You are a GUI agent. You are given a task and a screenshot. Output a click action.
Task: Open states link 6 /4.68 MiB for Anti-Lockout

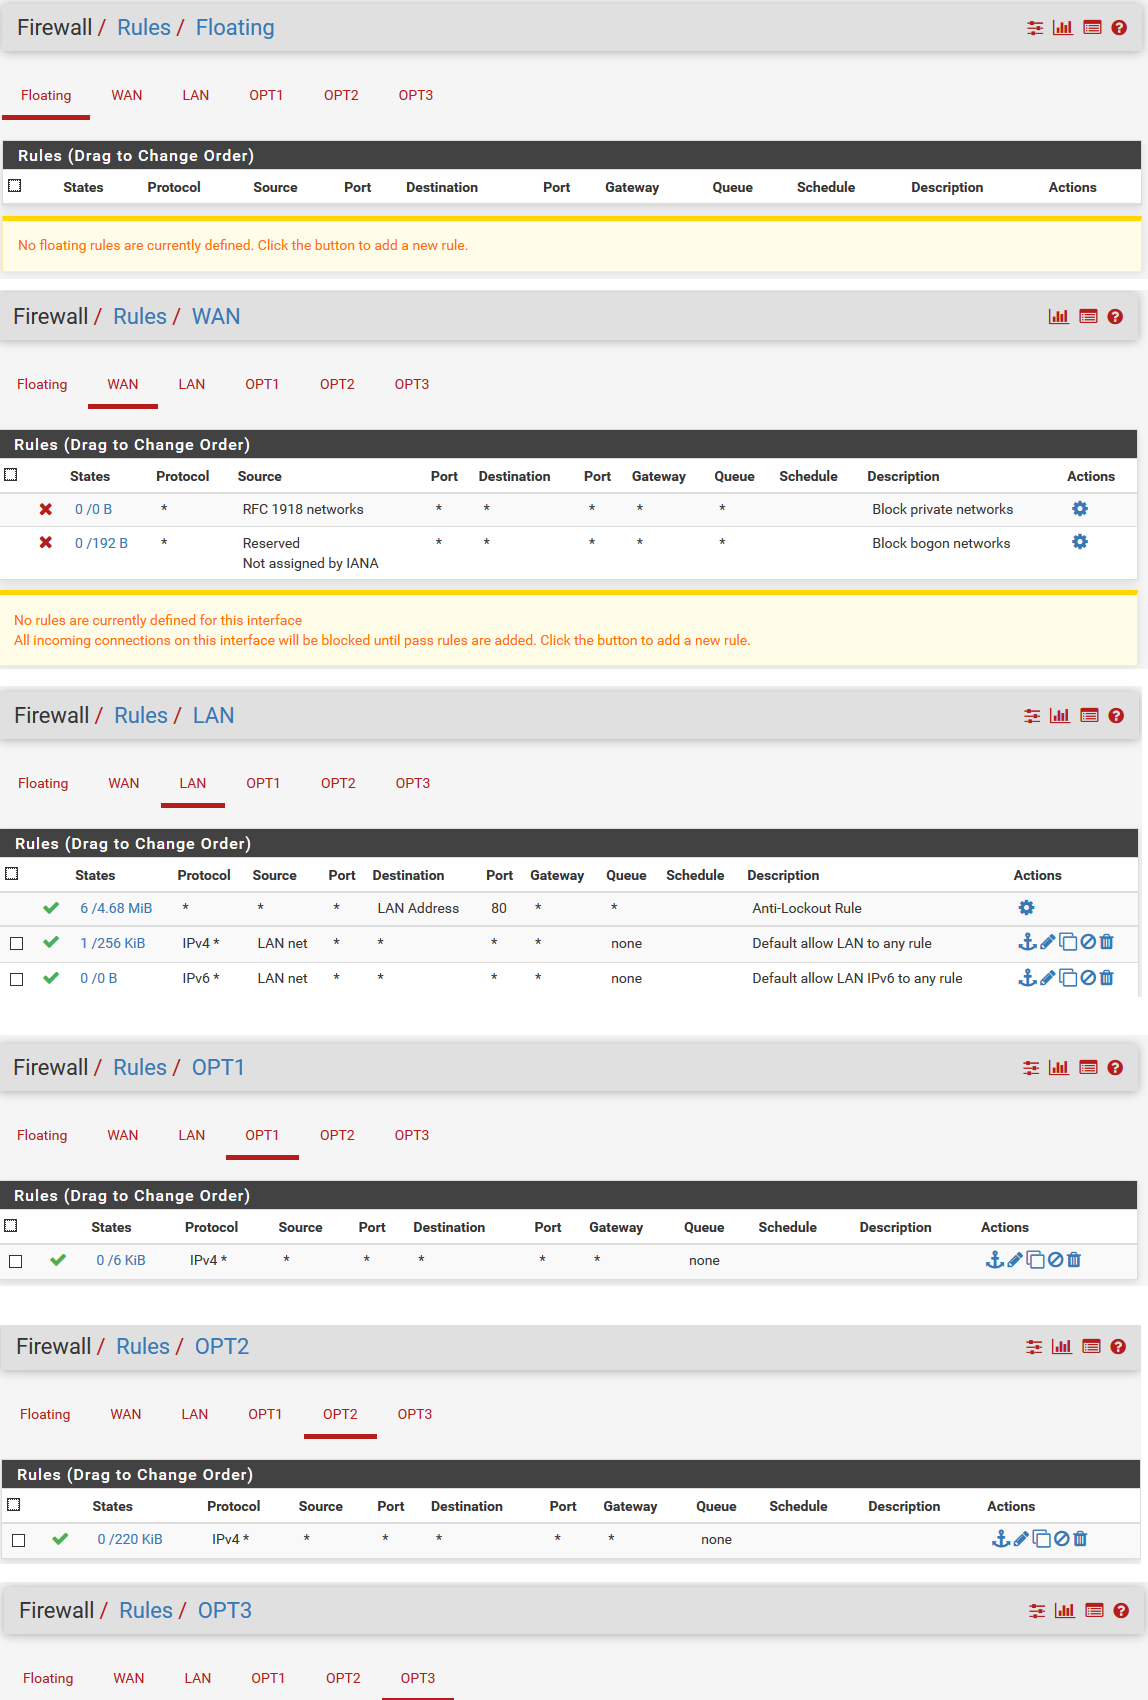point(116,908)
